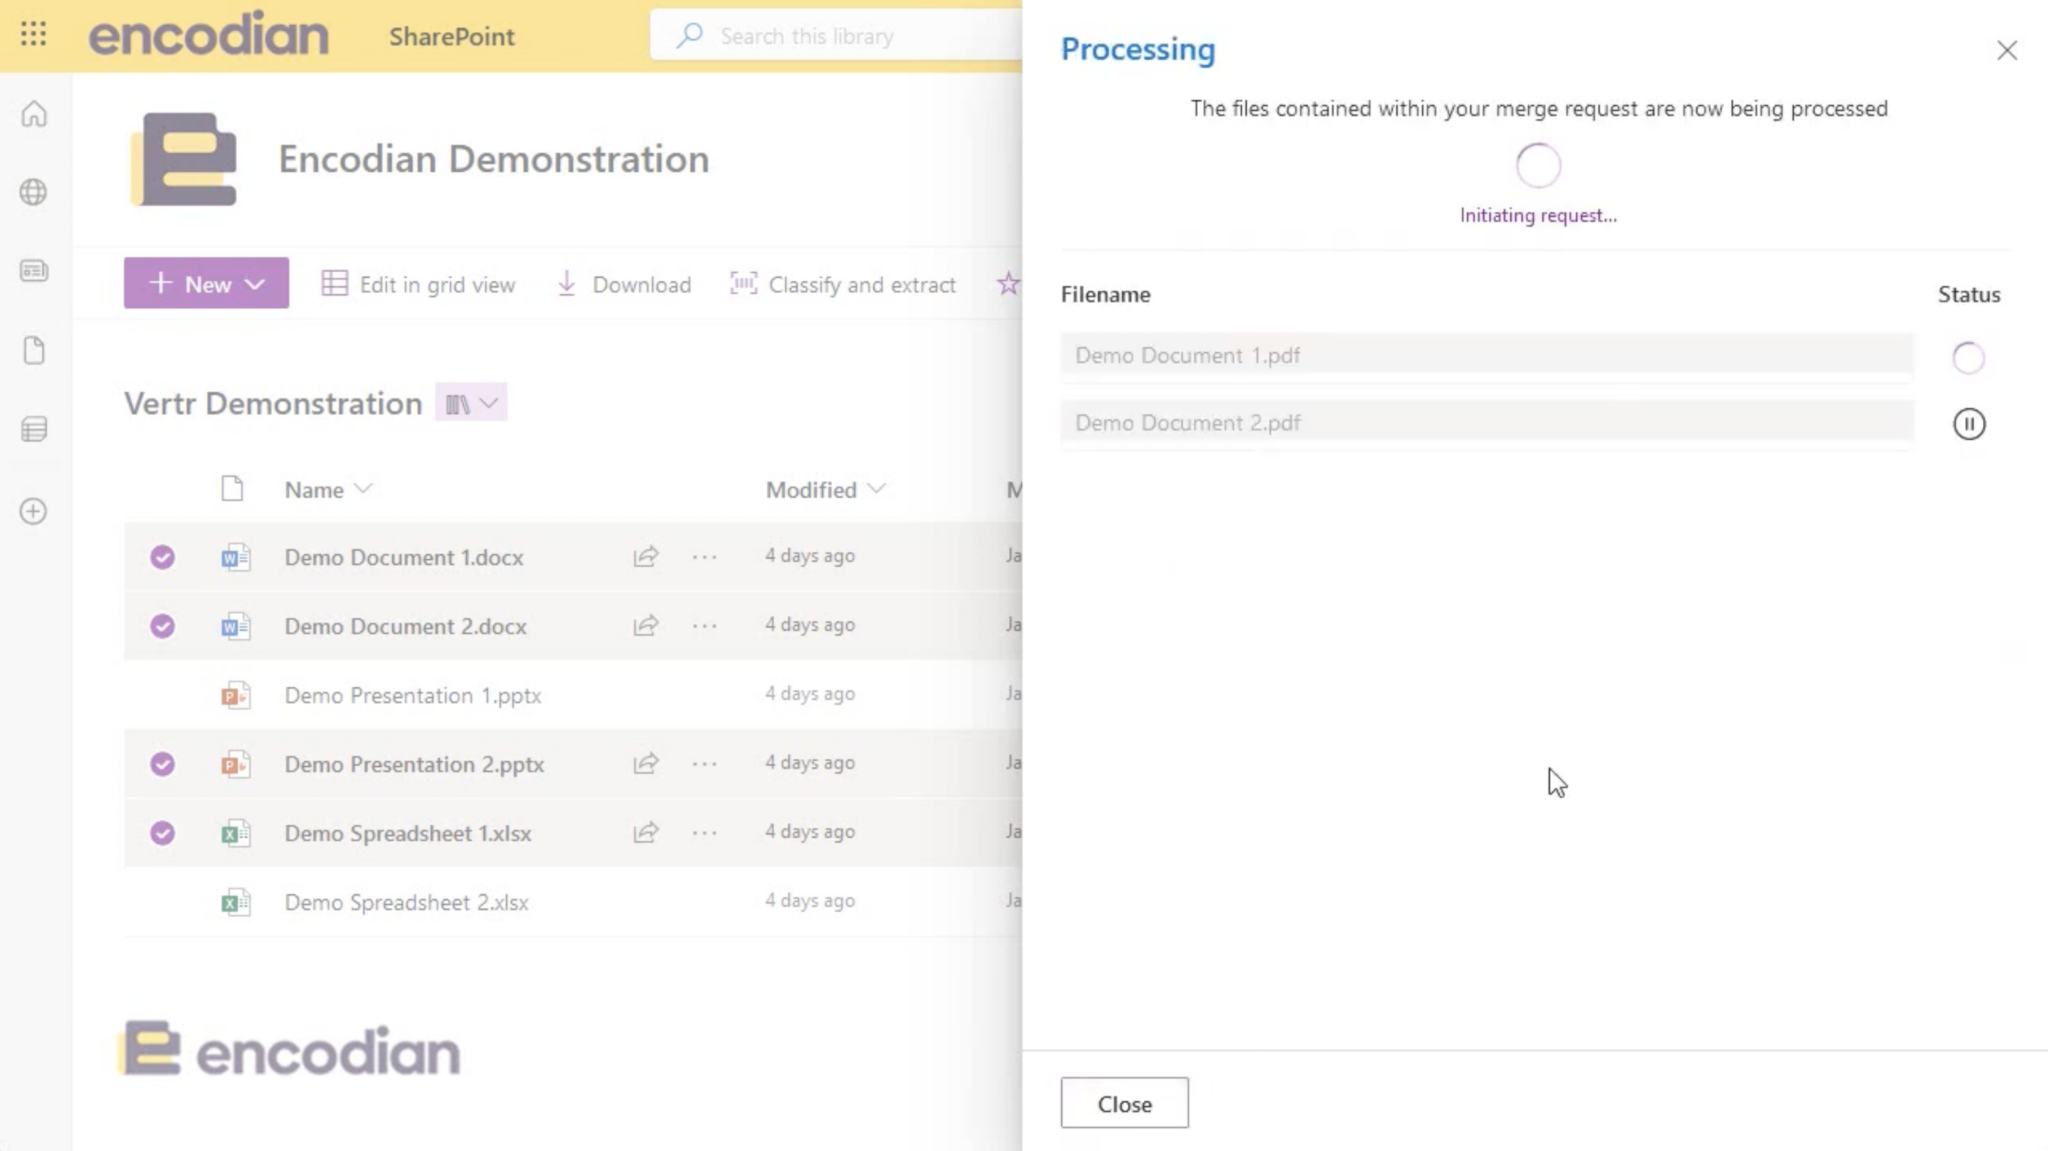Click the Word icon of Demo Document 2.docx
The height and width of the screenshot is (1151, 2048).
click(235, 626)
